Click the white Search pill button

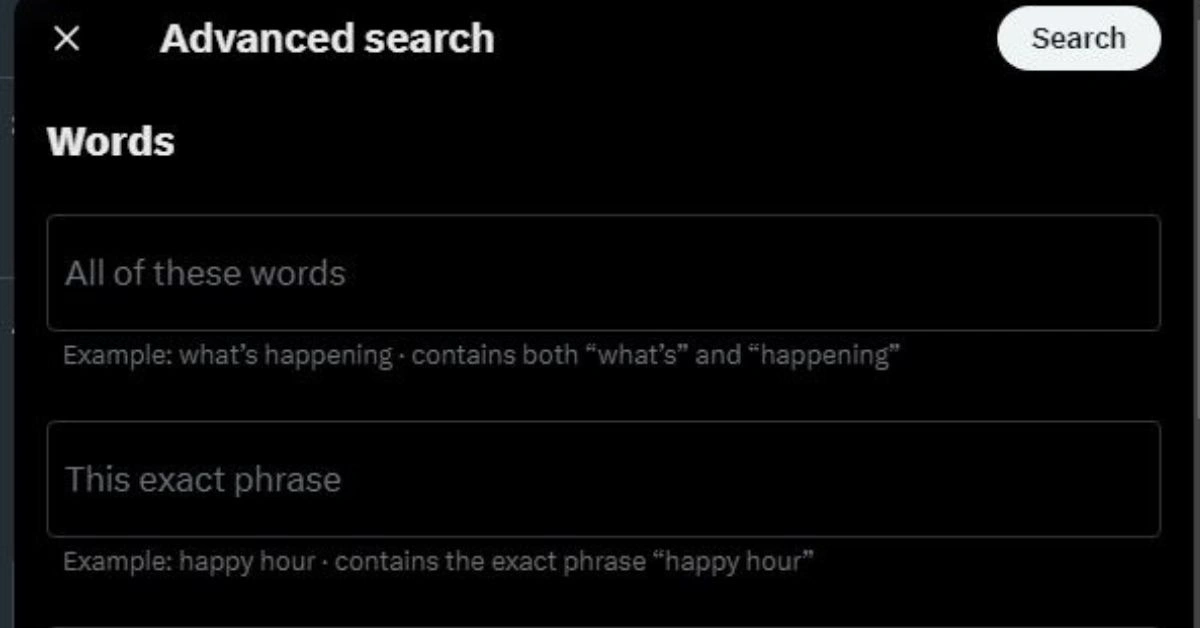pos(1078,39)
